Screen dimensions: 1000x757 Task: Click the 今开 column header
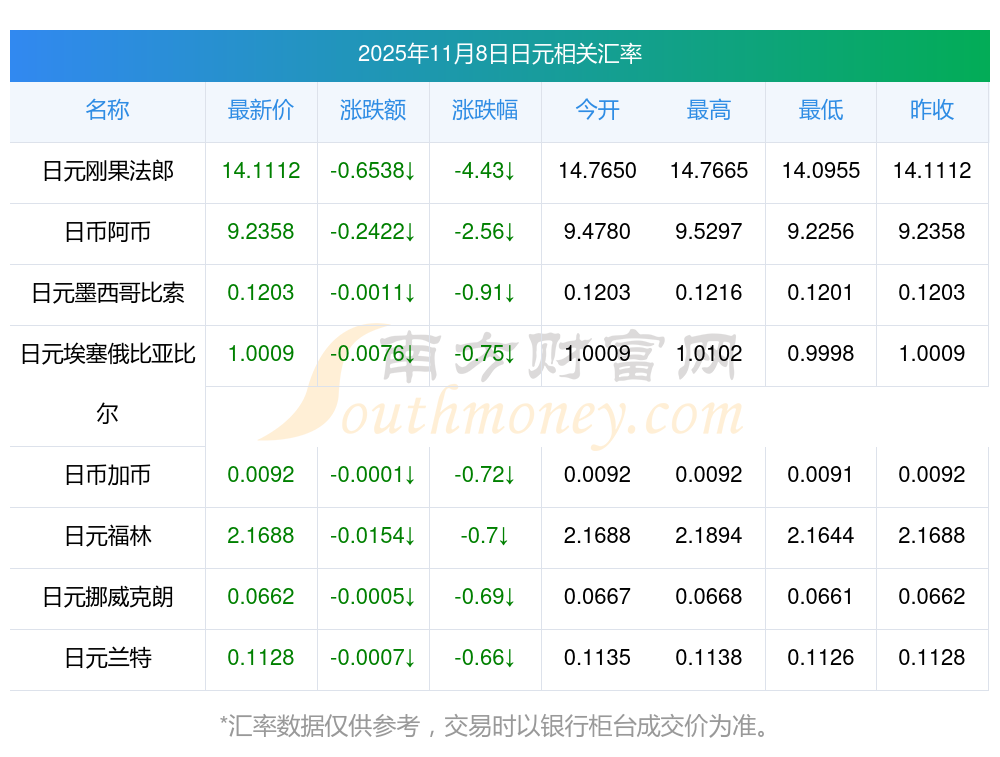pyautogui.click(x=597, y=110)
